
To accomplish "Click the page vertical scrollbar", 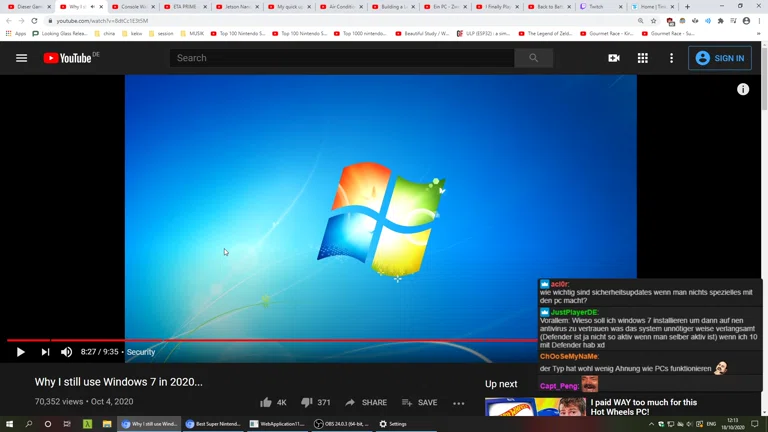I will tap(765, 78).
